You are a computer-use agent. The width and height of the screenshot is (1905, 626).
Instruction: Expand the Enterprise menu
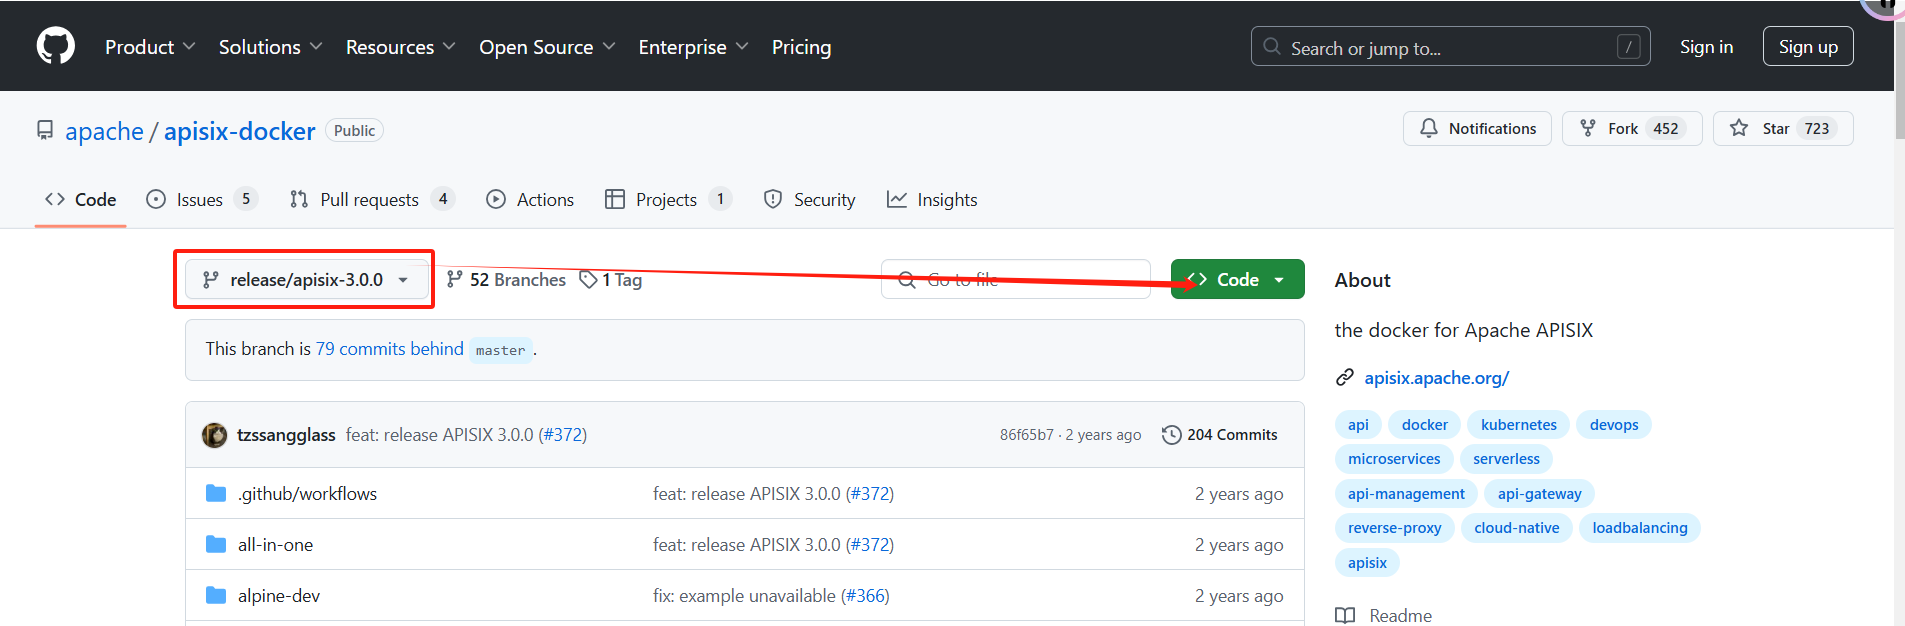click(693, 47)
